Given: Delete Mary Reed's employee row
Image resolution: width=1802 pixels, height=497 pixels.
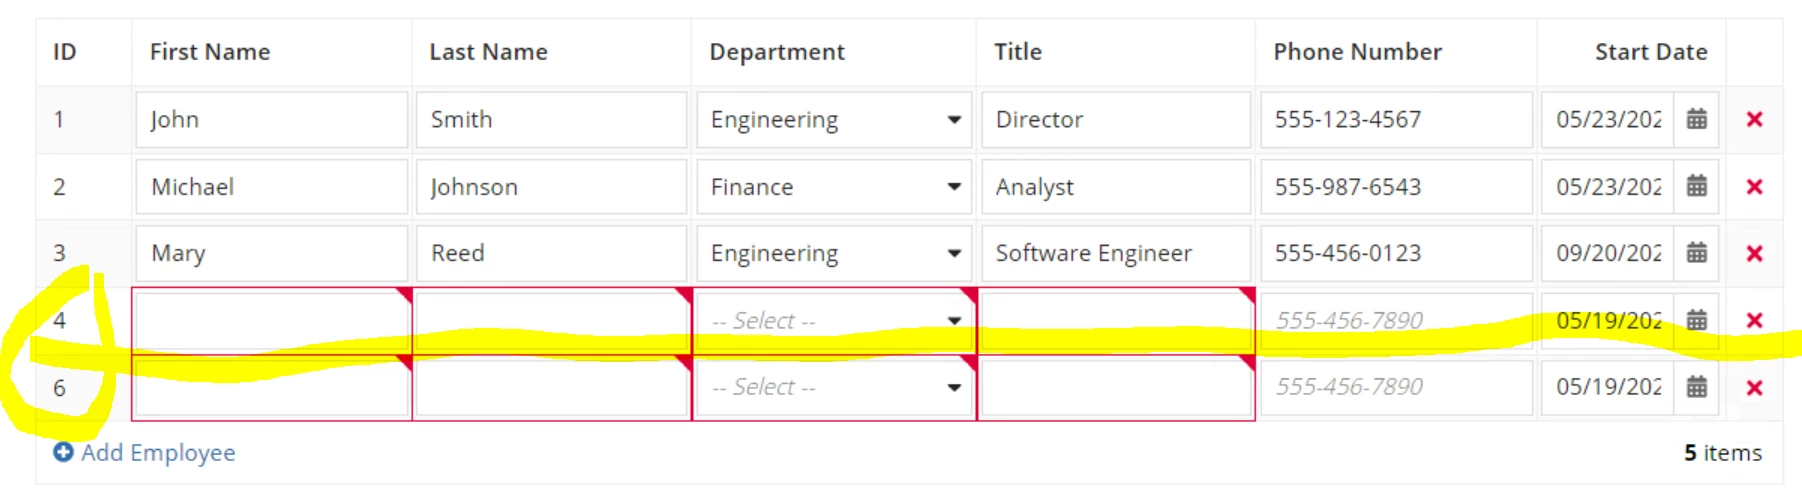Looking at the screenshot, I should (x=1754, y=253).
